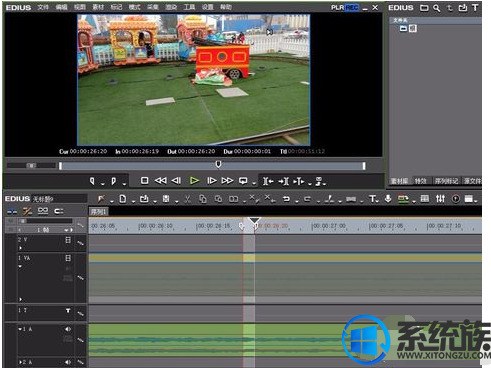The height and width of the screenshot is (368, 491).
Task: Select the 序列1 sequence tab
Action: click(x=99, y=211)
